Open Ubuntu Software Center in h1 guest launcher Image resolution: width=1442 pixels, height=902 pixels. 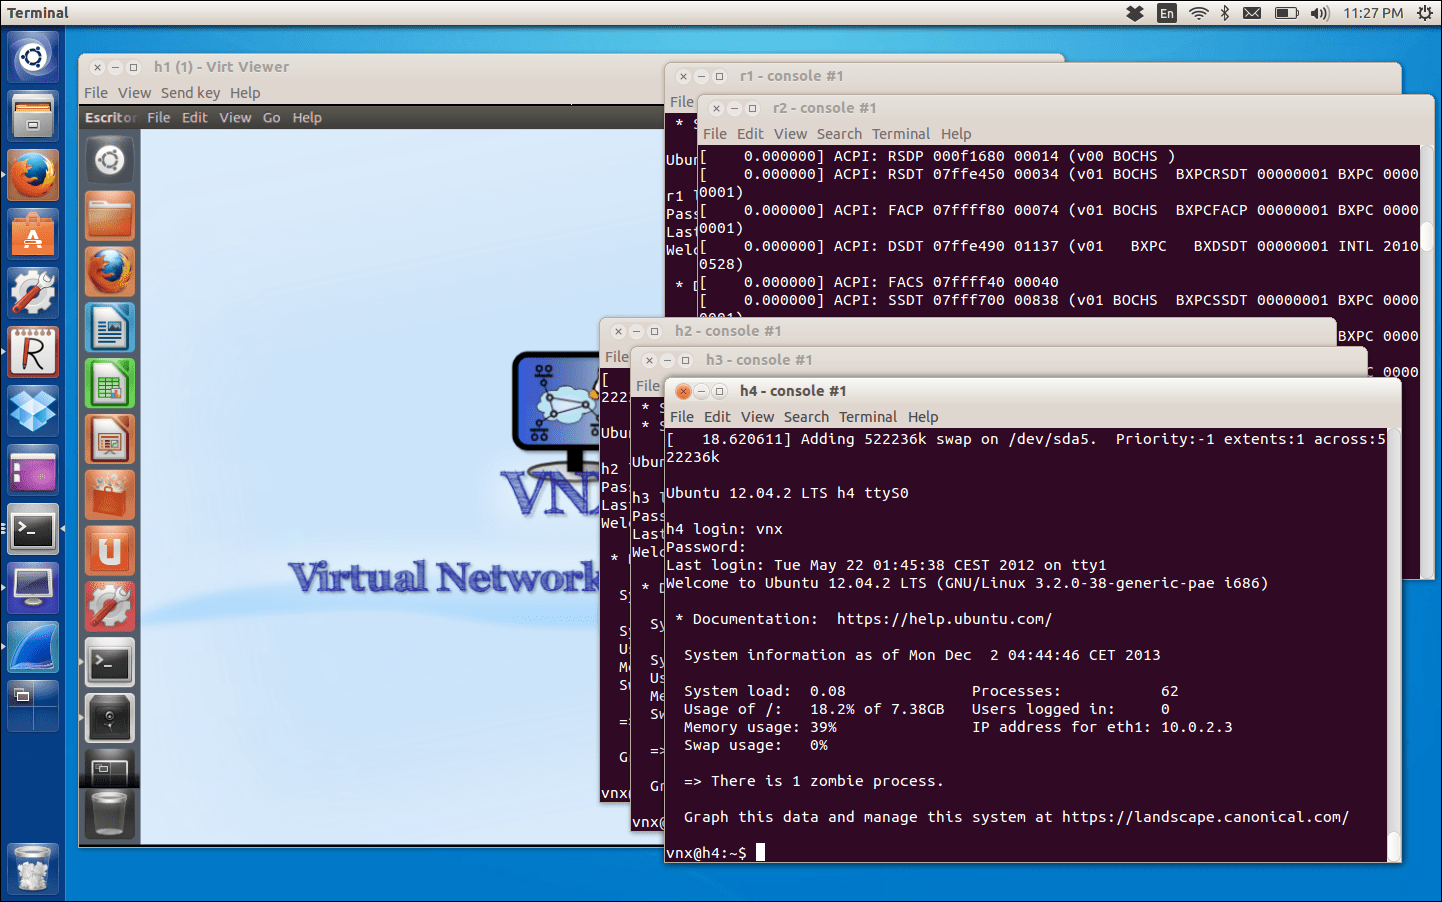(110, 495)
